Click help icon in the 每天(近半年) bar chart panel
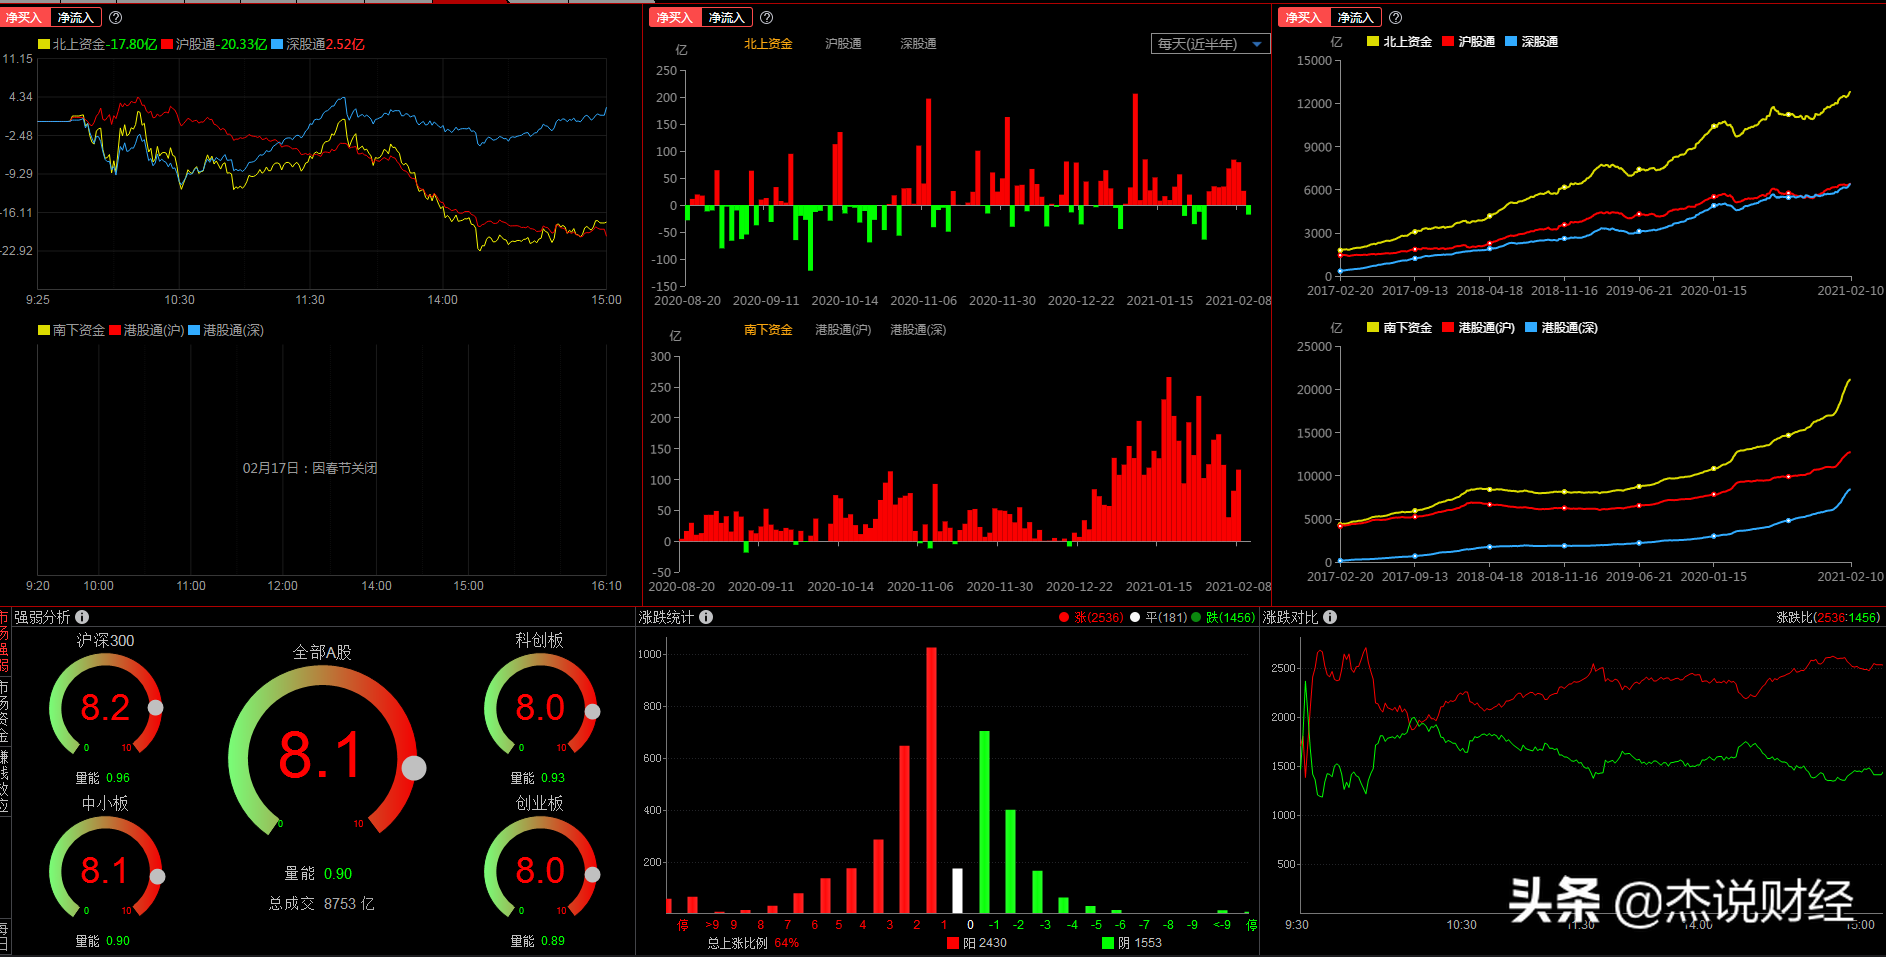Screen dimensions: 1886x957 coord(766,18)
